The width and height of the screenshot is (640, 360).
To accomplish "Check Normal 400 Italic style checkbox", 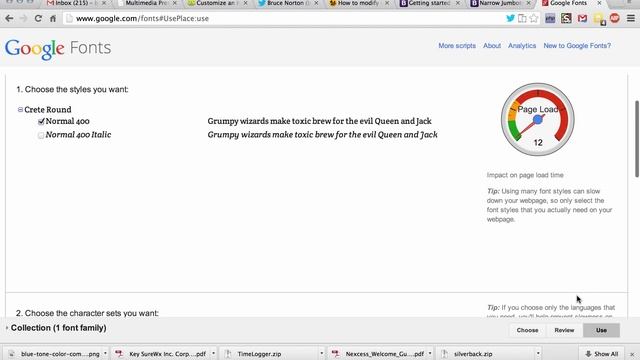I will [x=41, y=135].
